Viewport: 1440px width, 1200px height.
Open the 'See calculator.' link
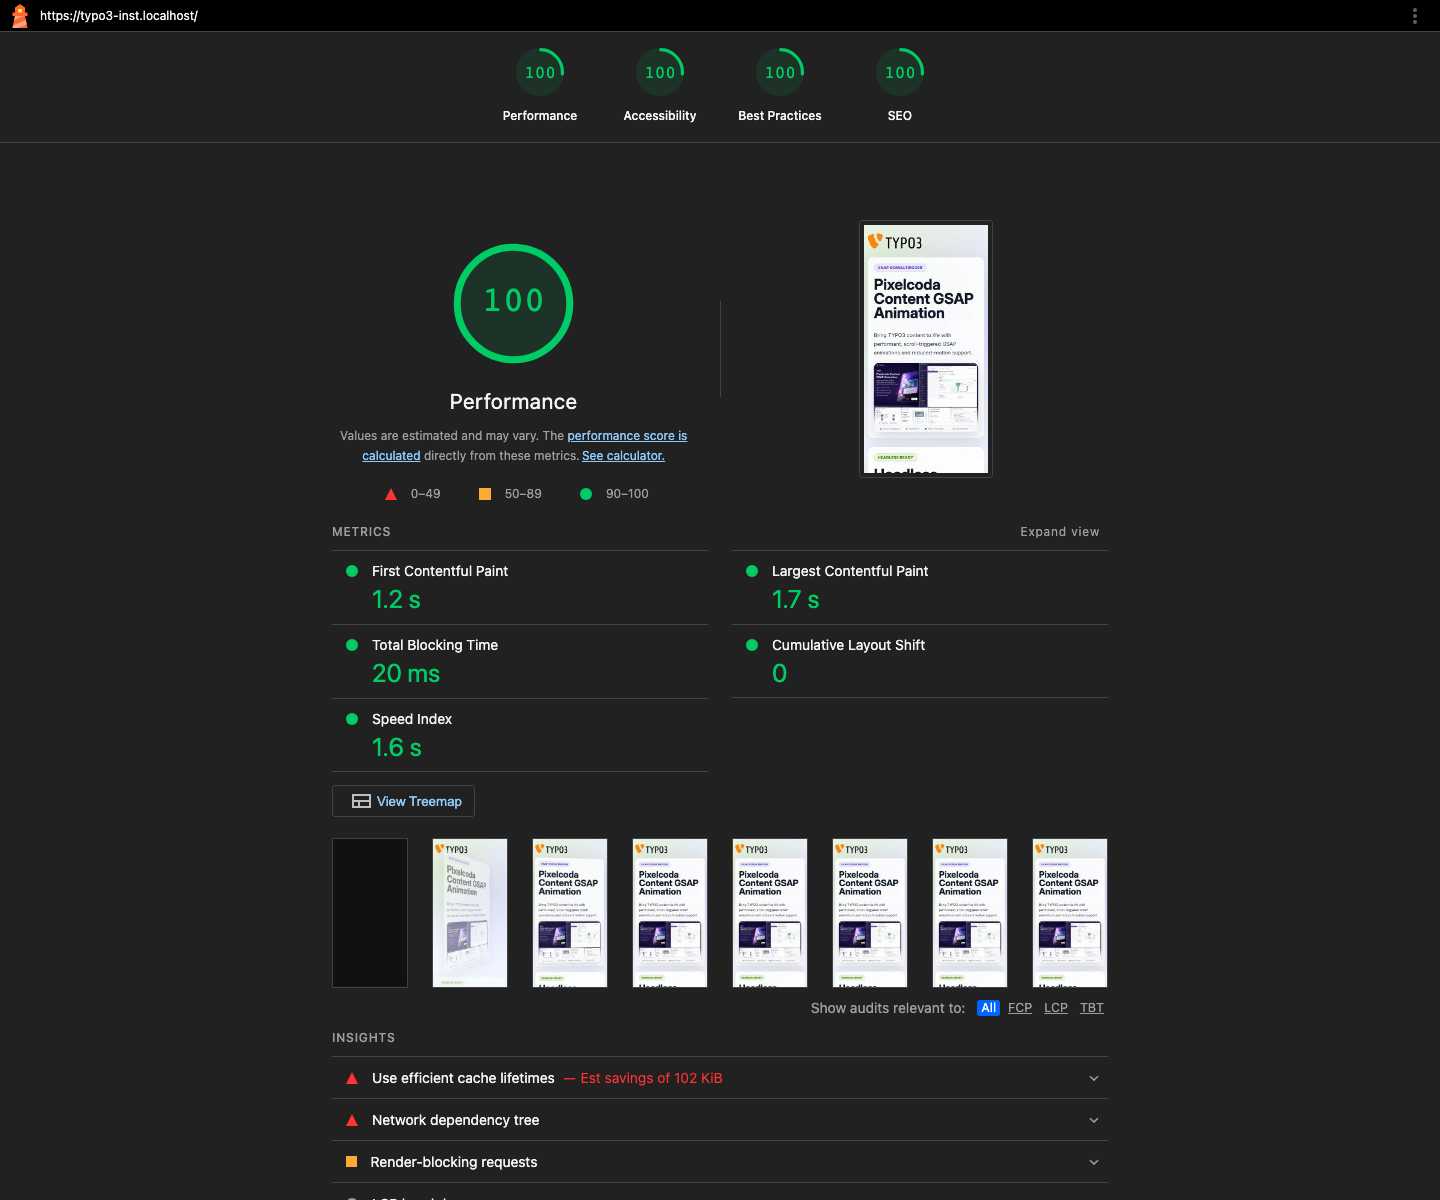click(623, 456)
